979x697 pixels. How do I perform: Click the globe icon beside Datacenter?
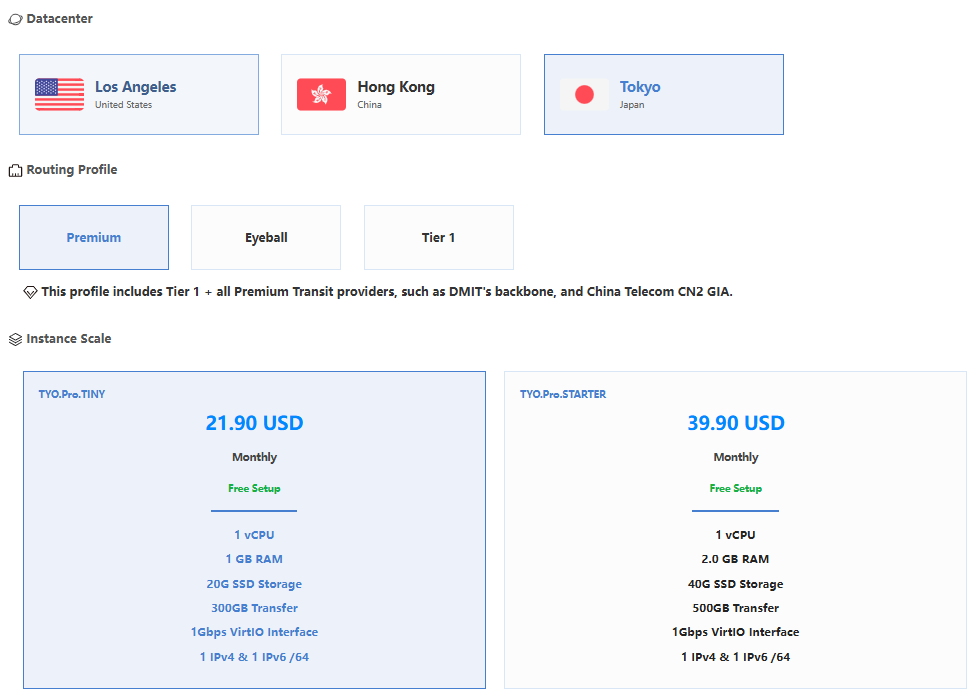click(x=15, y=20)
